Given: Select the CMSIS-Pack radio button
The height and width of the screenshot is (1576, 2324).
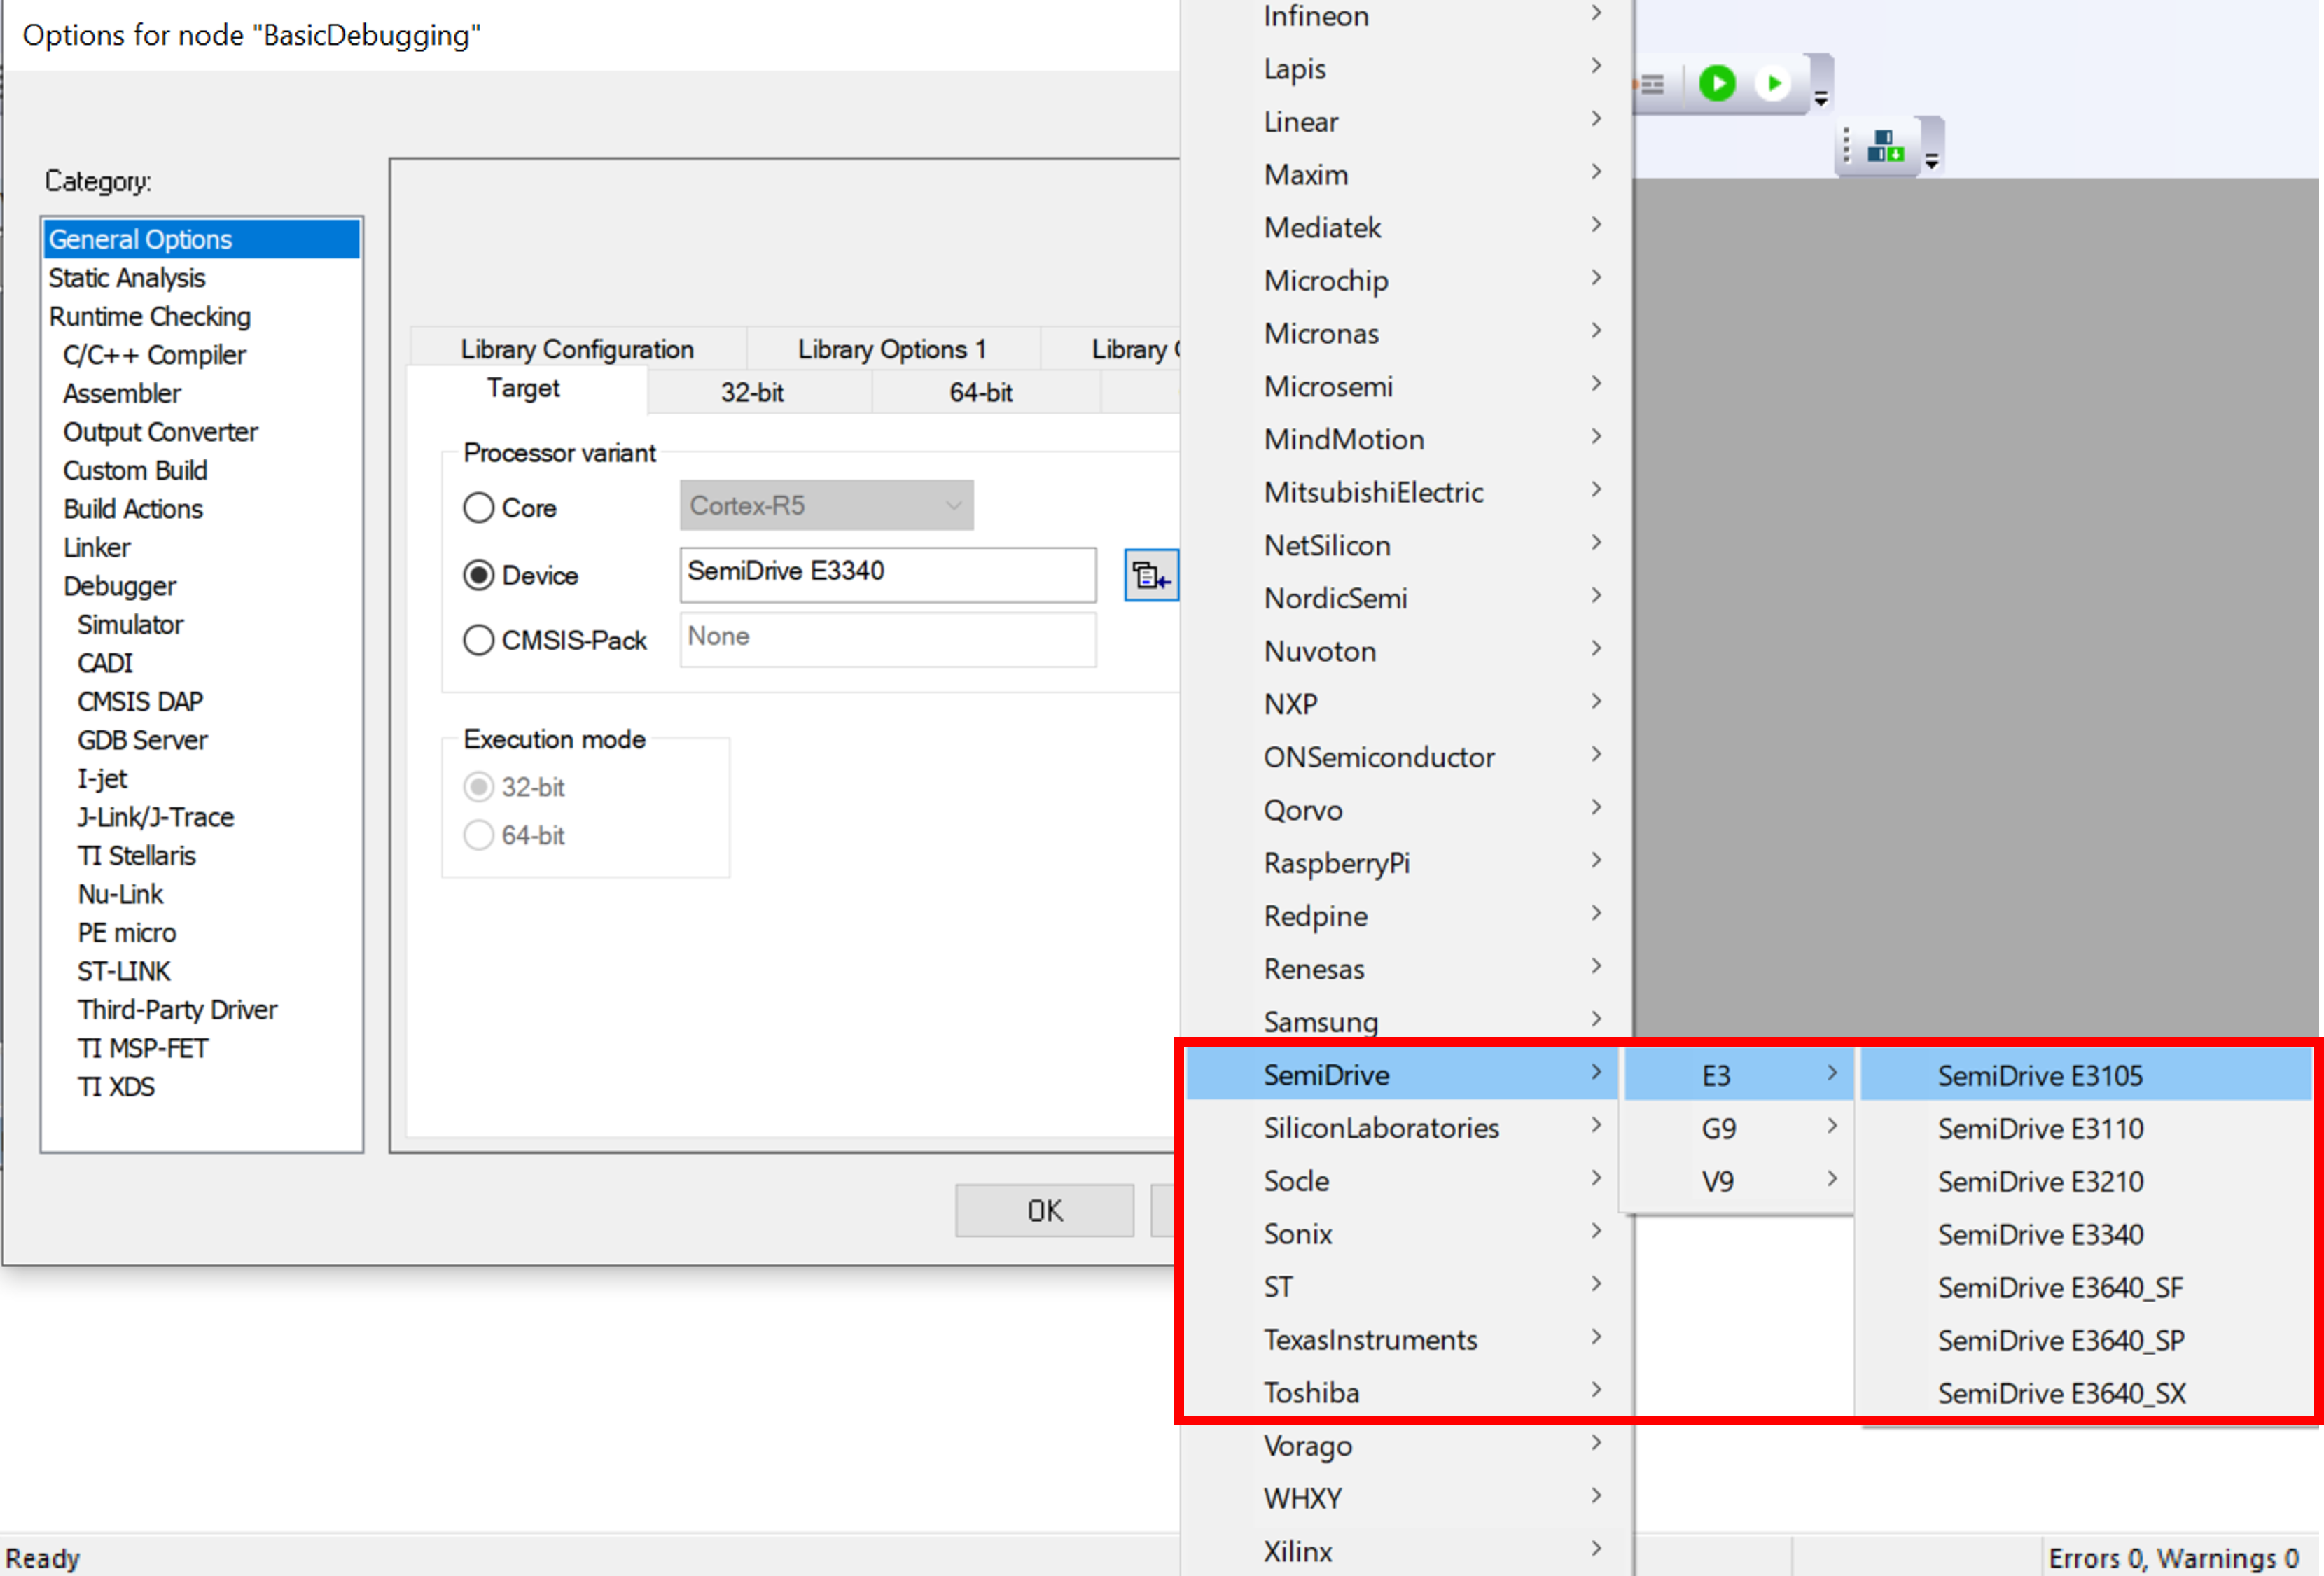Looking at the screenshot, I should (479, 640).
